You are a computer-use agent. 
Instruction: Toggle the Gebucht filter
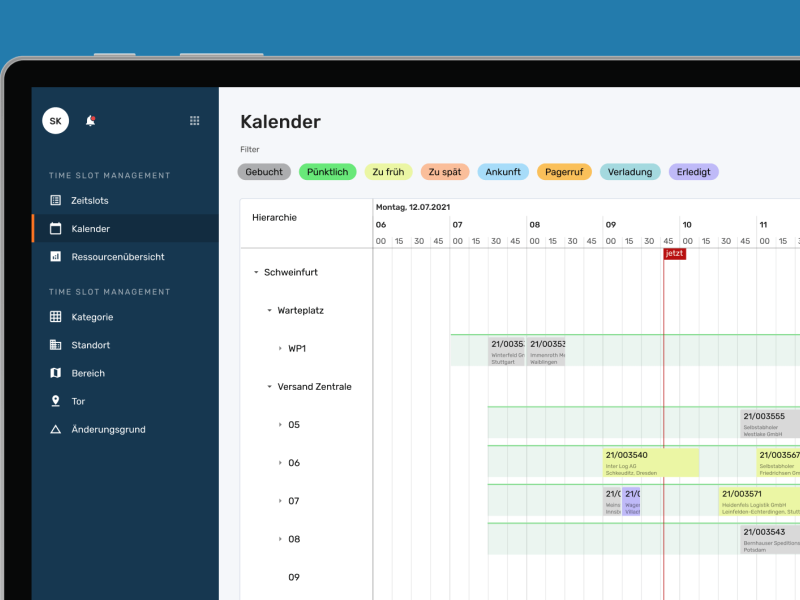(x=263, y=171)
